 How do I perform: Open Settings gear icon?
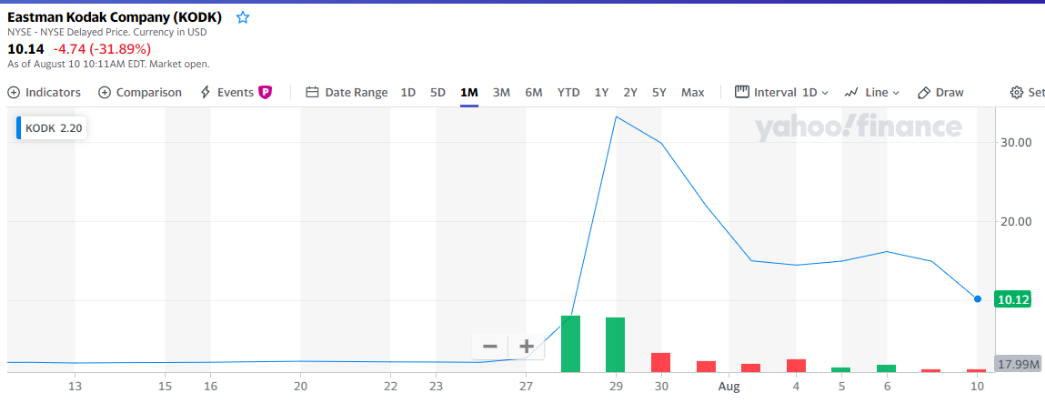1016,93
